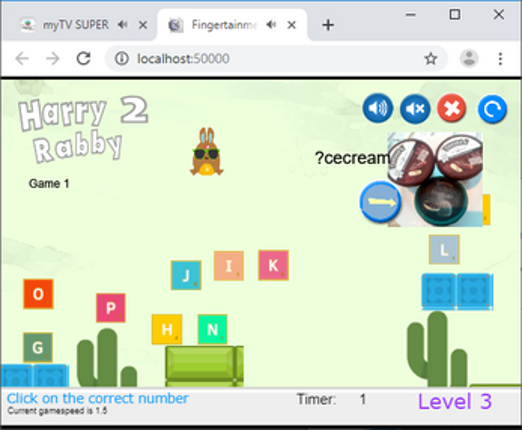Viewport: 522px width, 430px height.
Task: Open the Chrome profile avatar
Action: (469, 58)
